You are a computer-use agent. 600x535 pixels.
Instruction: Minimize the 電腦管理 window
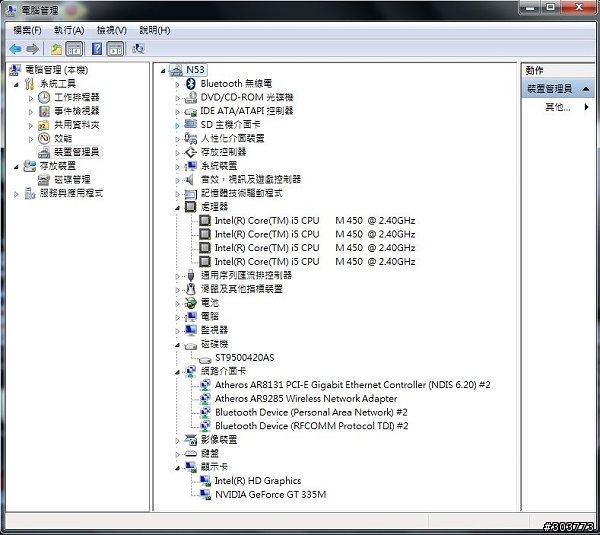(x=530, y=8)
